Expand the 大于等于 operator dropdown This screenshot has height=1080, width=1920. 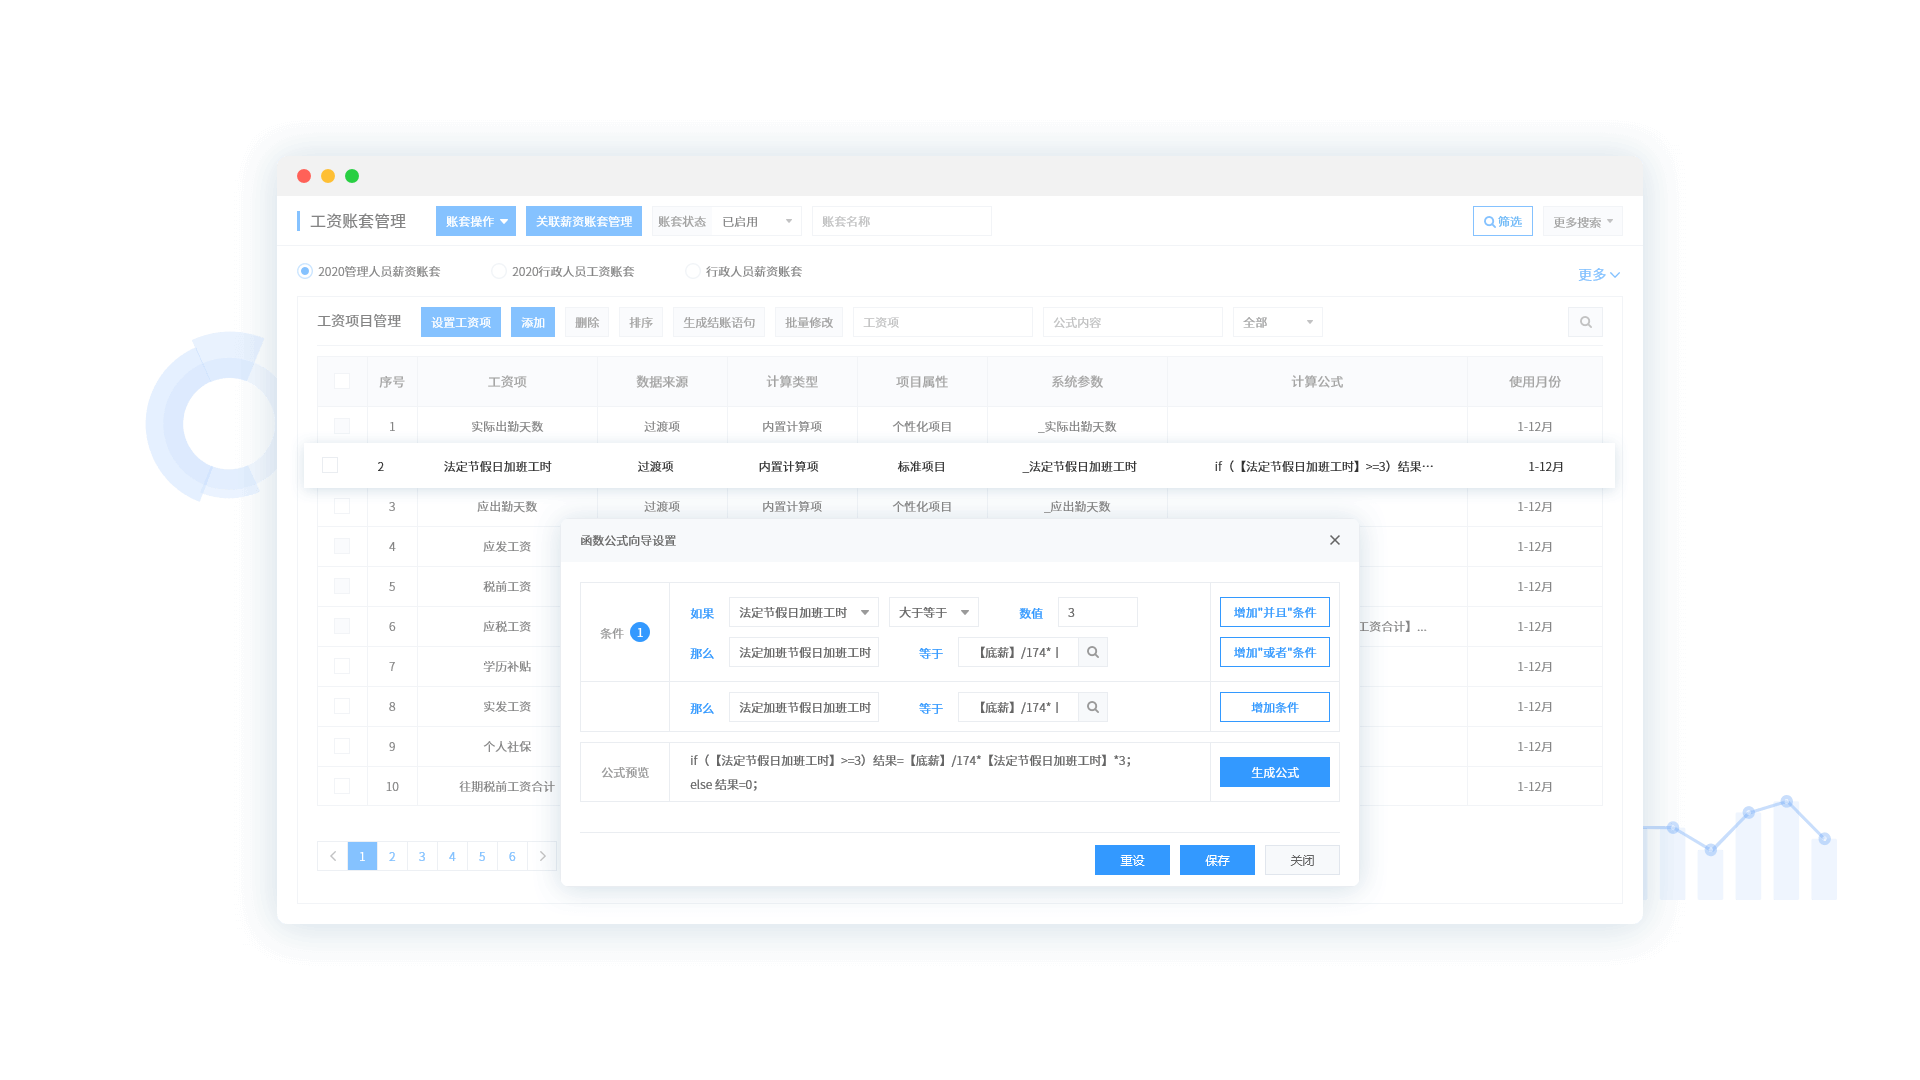(933, 612)
